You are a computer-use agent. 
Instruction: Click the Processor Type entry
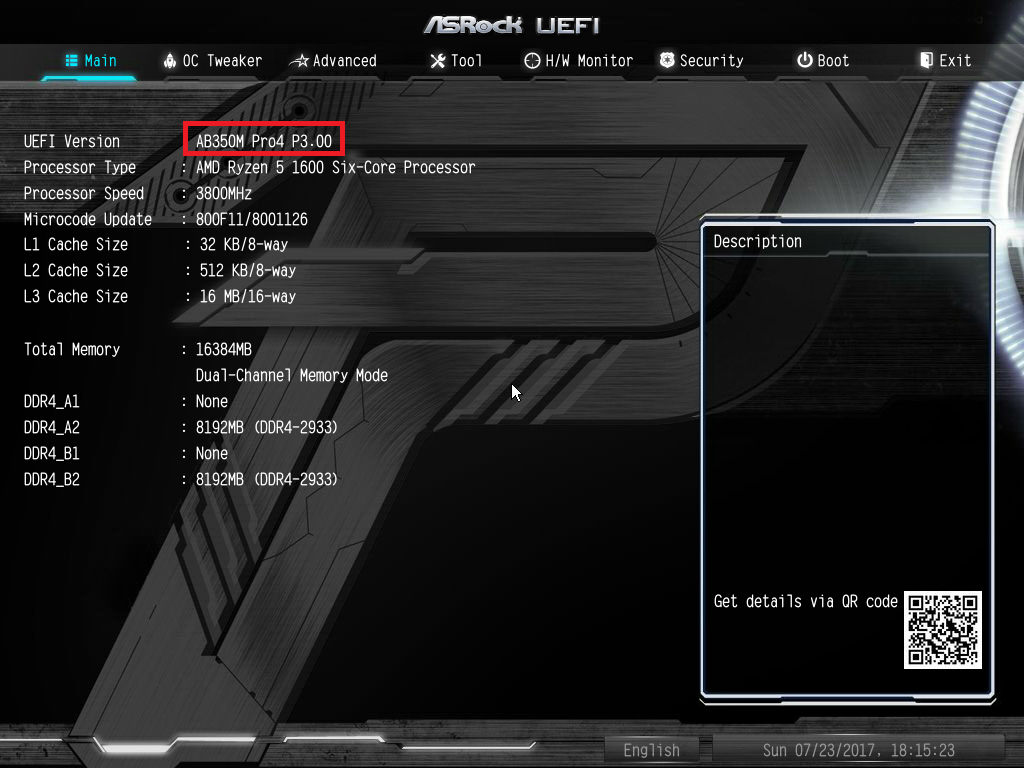coord(249,167)
